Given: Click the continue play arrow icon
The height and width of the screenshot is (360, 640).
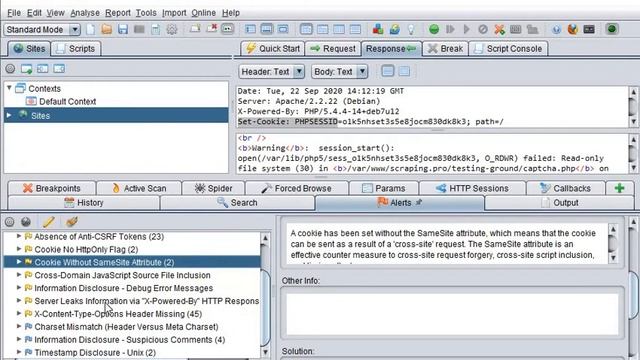Looking at the screenshot, I should (x=467, y=29).
